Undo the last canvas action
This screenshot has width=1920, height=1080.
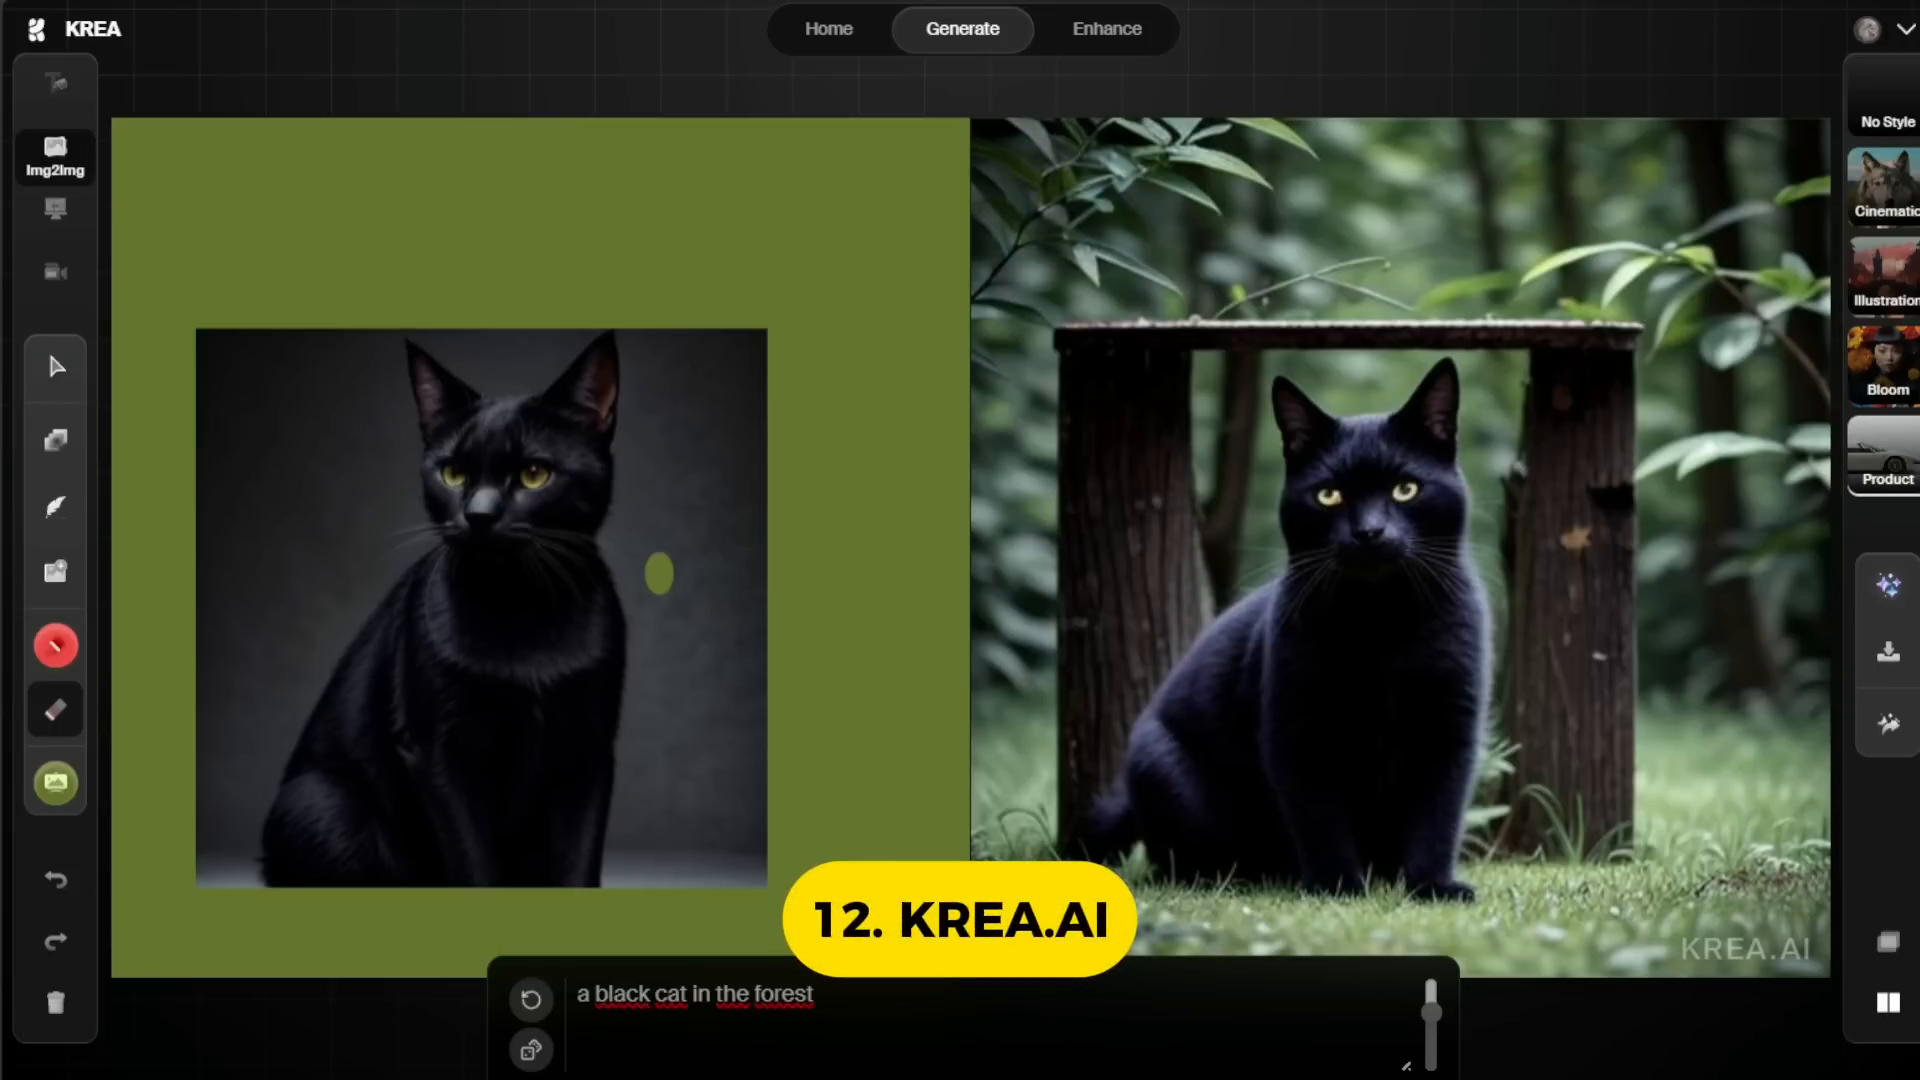click(56, 880)
